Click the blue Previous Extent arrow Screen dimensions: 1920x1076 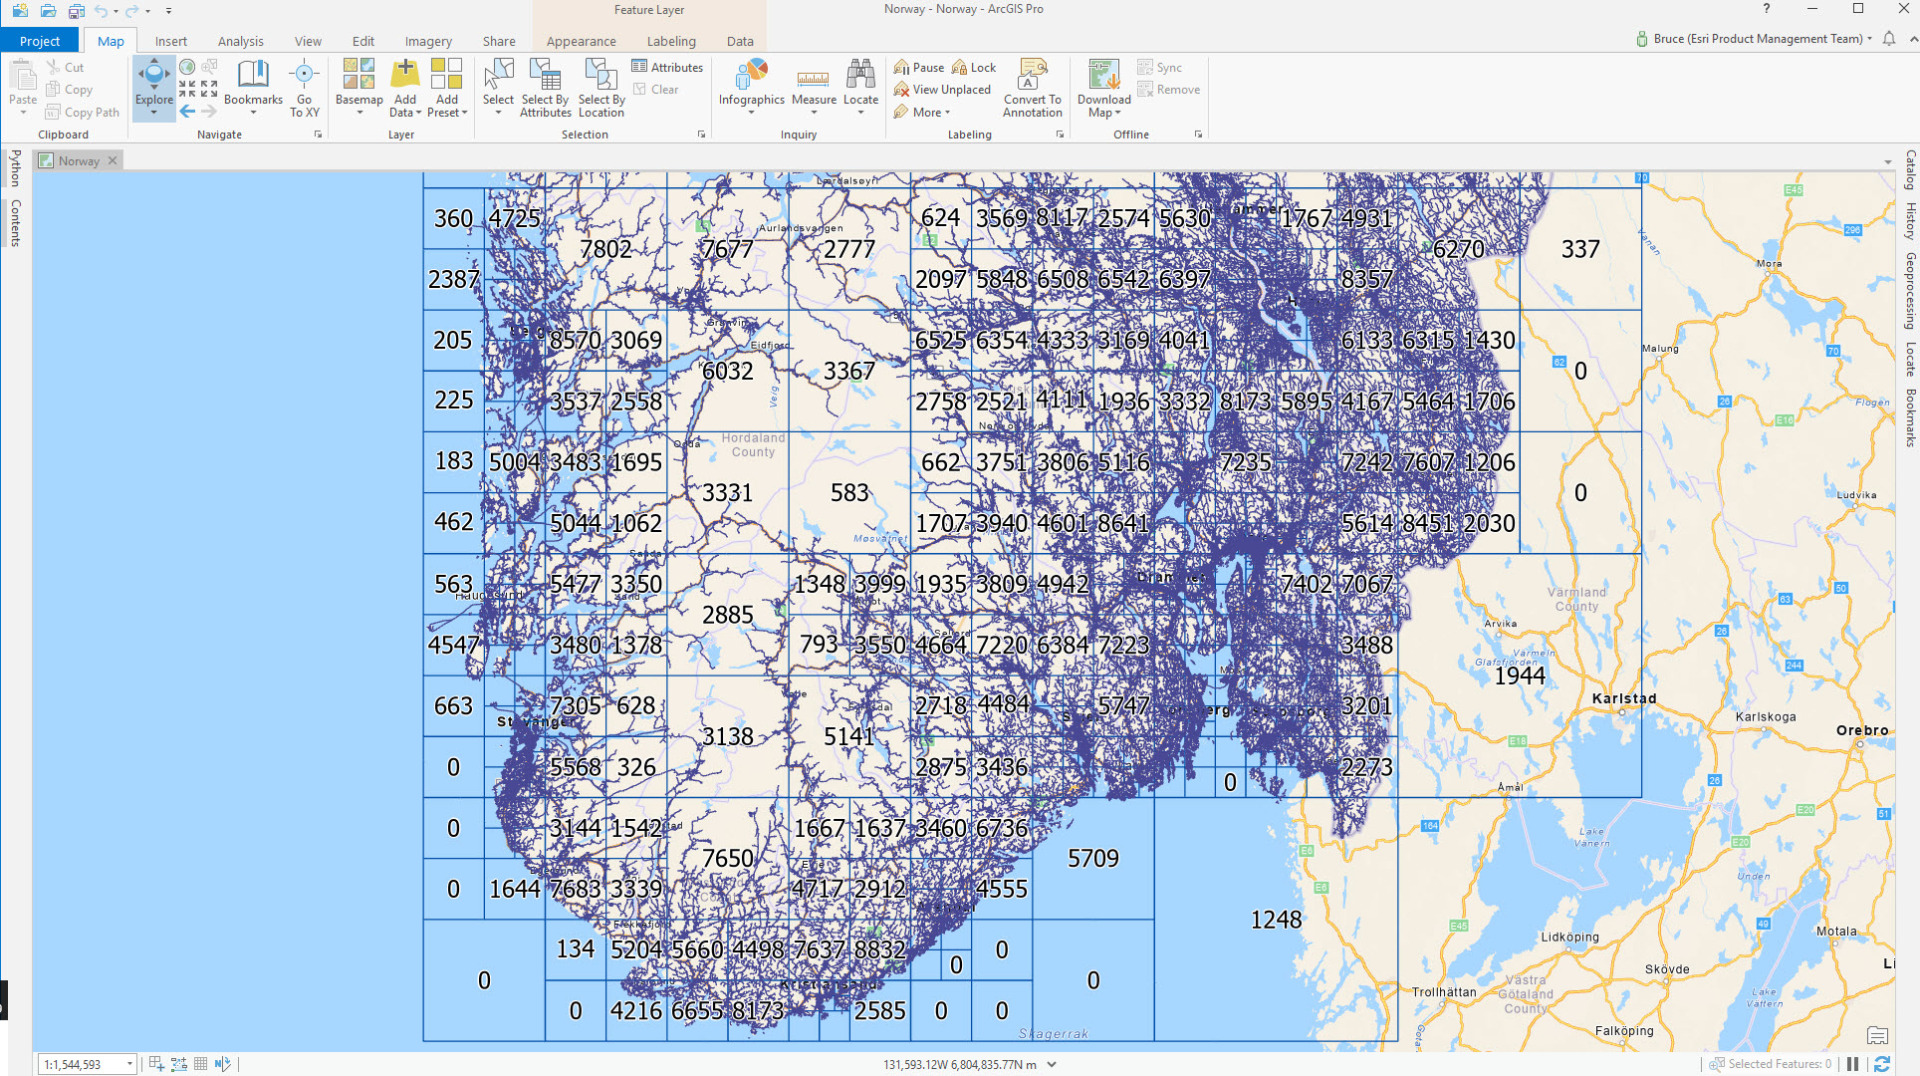tap(187, 112)
